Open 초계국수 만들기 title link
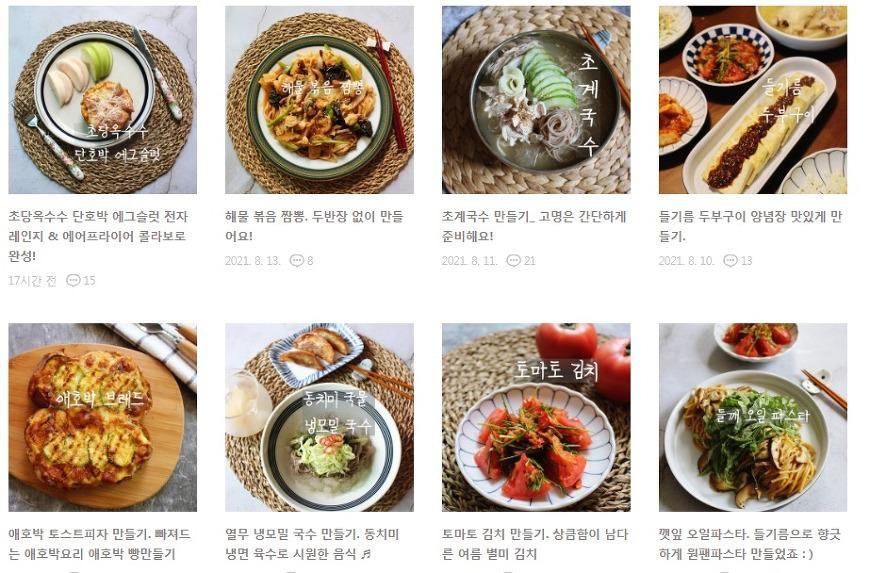This screenshot has height=573, width=872. pos(534,226)
